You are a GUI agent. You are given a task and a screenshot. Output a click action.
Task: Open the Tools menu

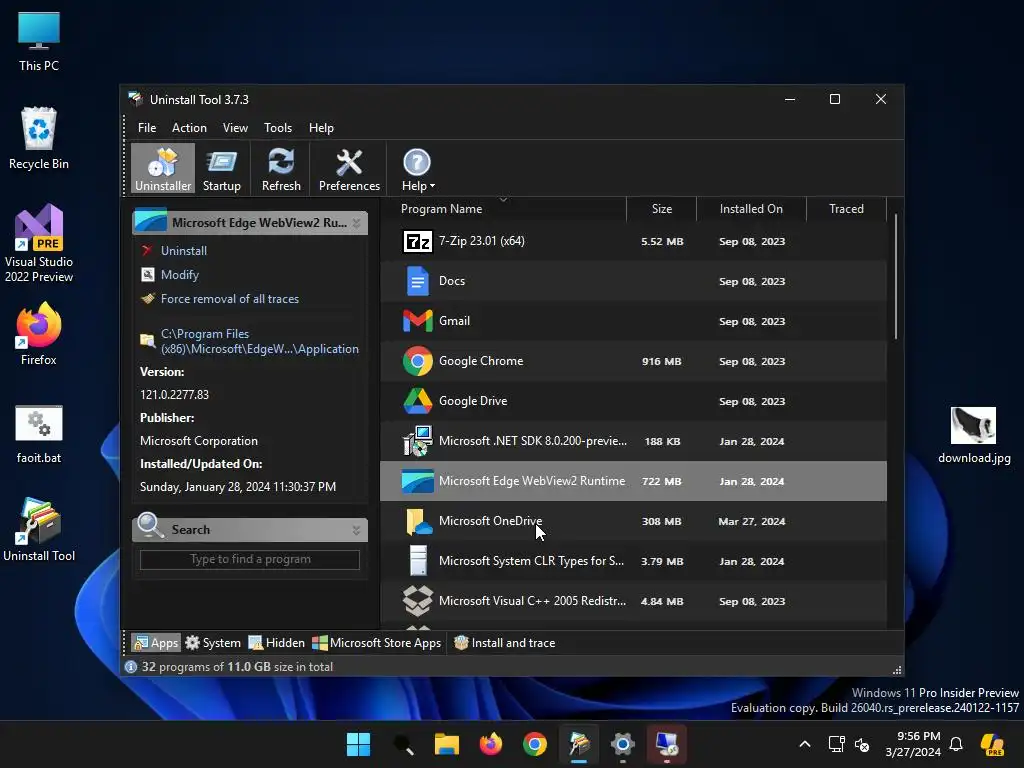[278, 128]
